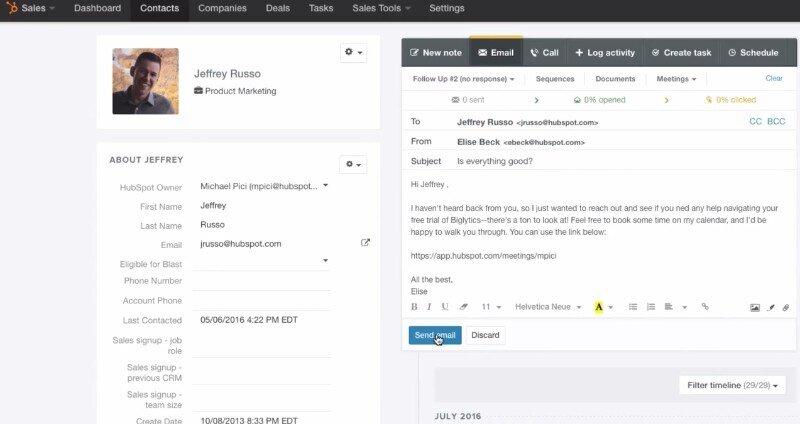This screenshot has height=424, width=800.
Task: Toggle underline formatting in email editor
Action: [445, 307]
